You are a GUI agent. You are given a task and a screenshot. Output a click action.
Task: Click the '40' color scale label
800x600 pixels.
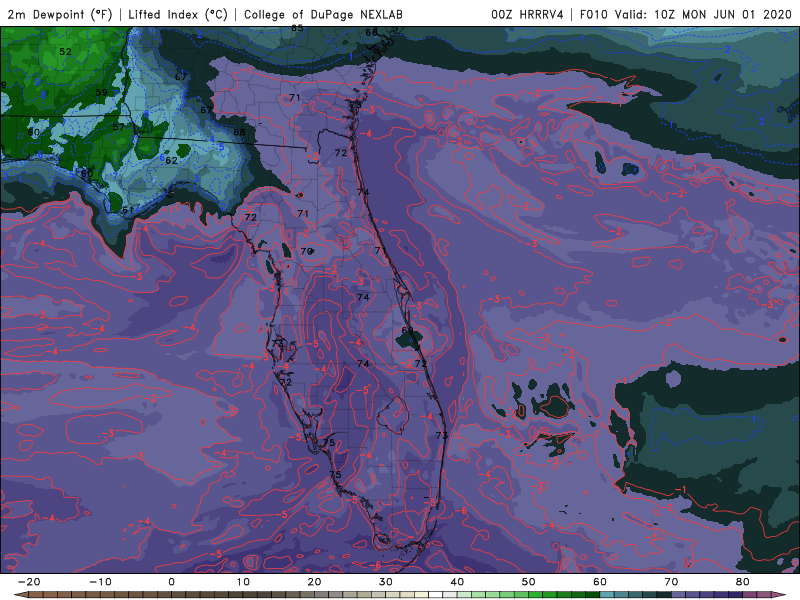point(457,582)
